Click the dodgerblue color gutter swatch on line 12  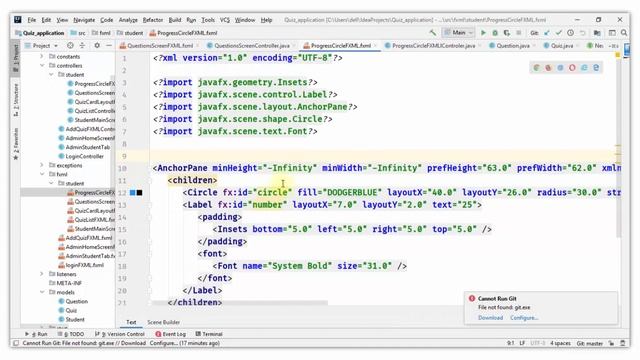tap(132, 193)
